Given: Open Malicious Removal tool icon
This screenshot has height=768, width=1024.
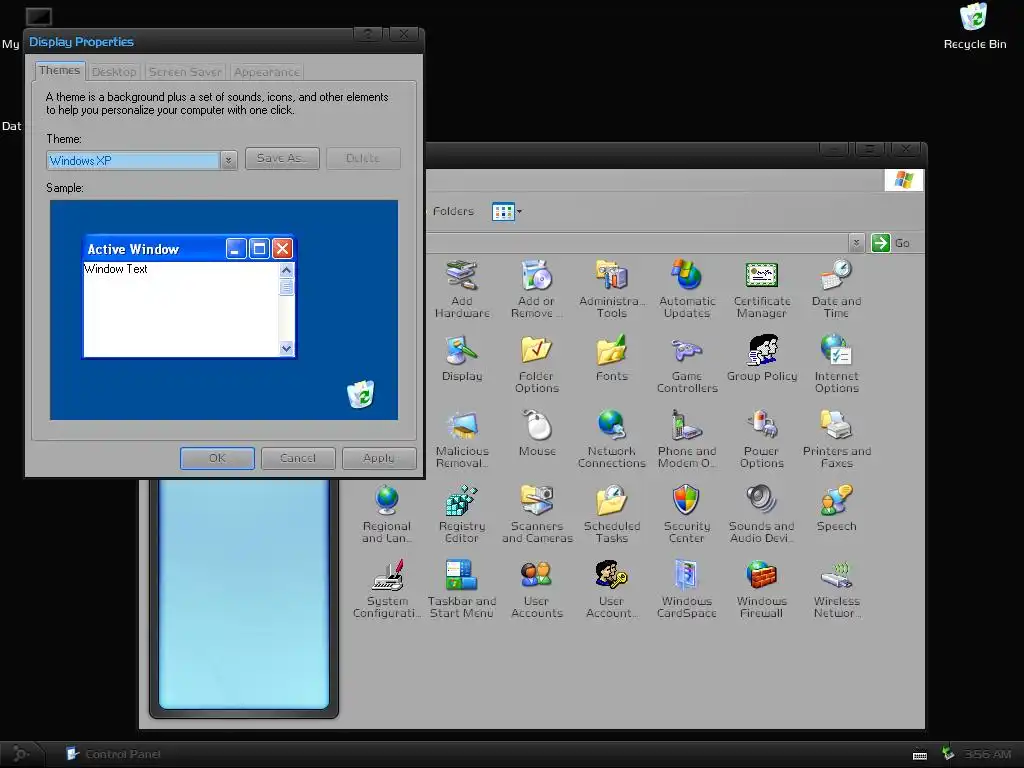Looking at the screenshot, I should pyautogui.click(x=462, y=438).
